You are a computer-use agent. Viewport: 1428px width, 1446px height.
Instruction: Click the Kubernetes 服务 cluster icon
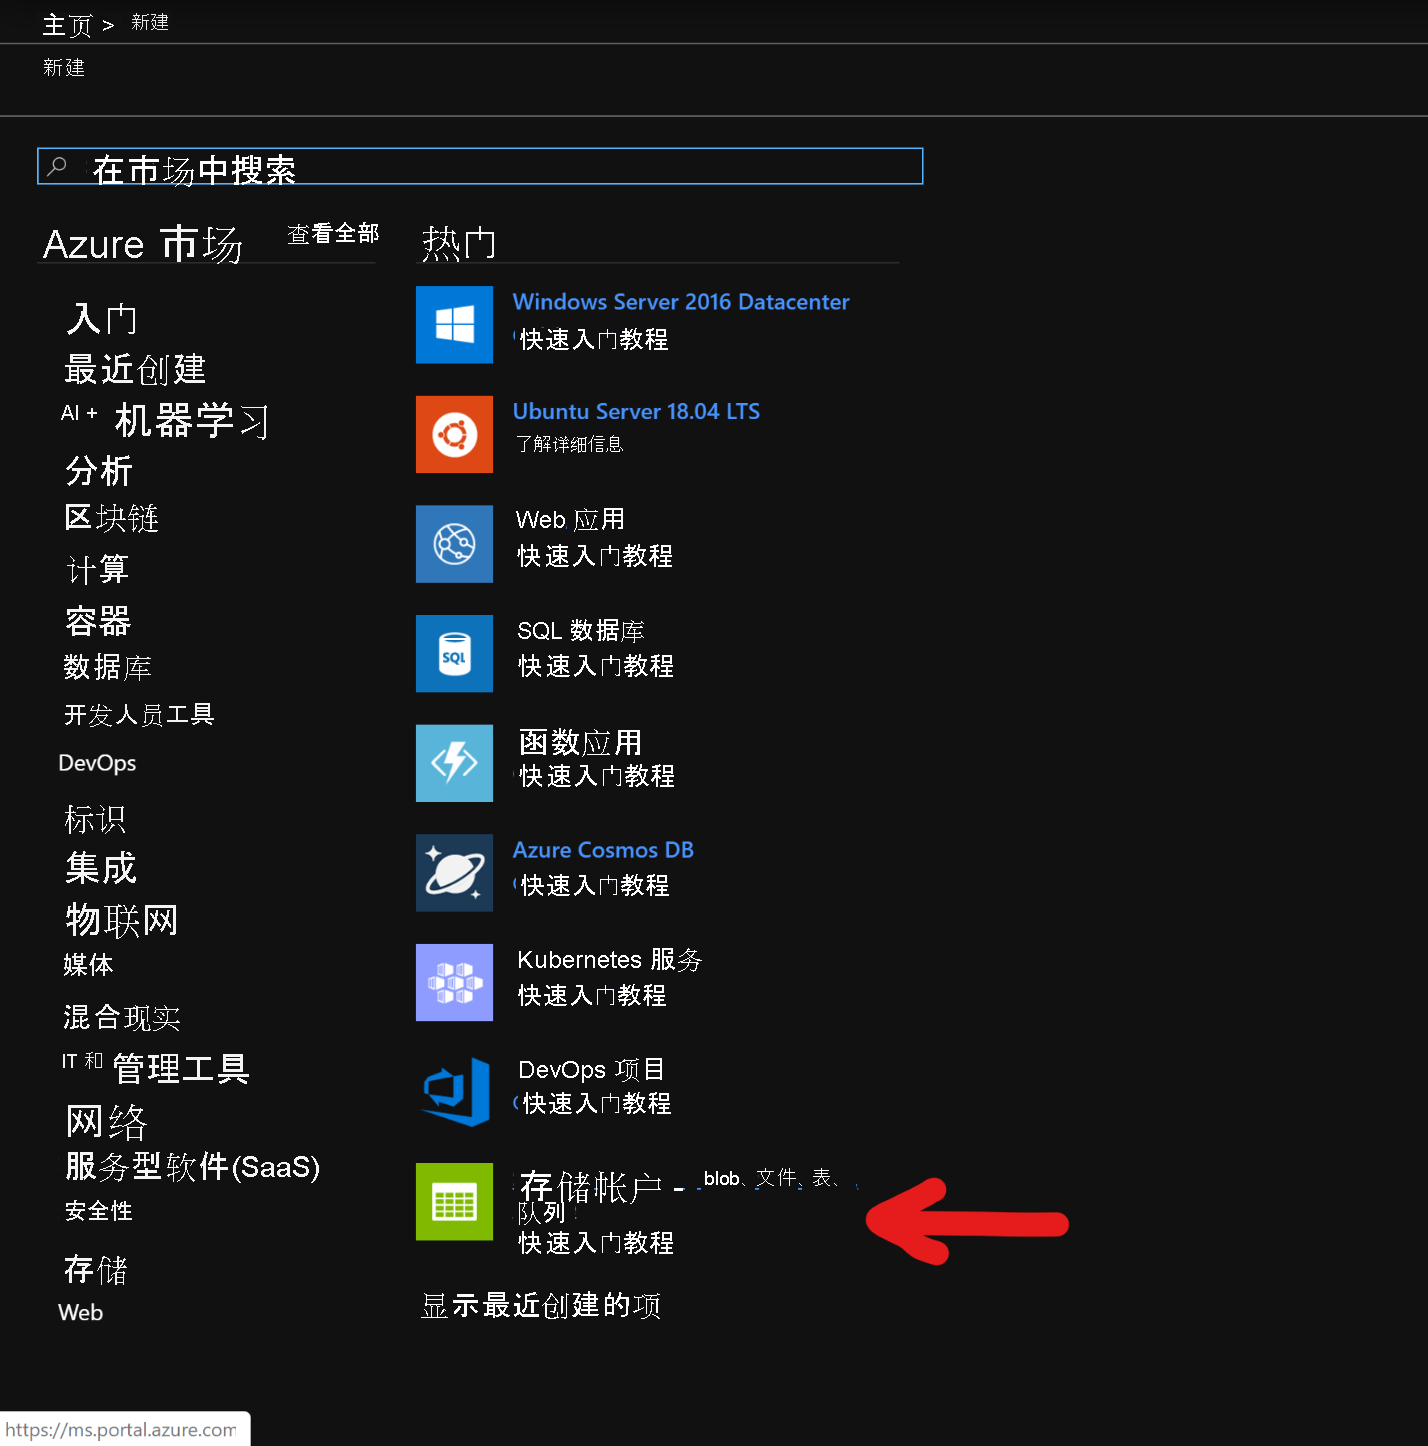[x=454, y=982]
